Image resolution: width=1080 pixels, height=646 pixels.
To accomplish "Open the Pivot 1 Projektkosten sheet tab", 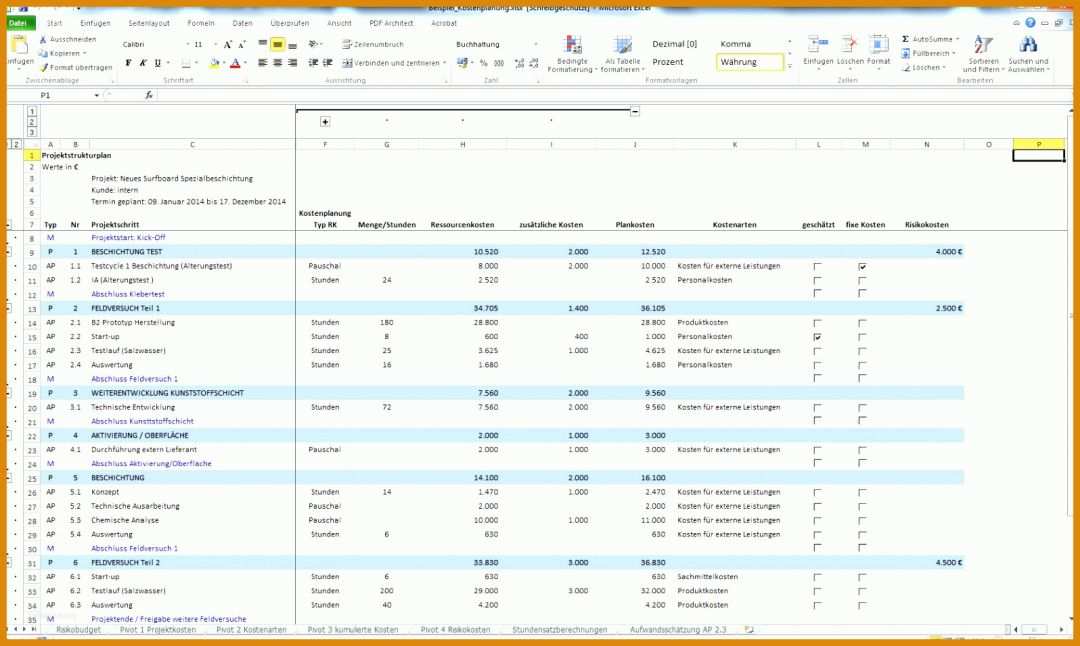I will [x=158, y=629].
